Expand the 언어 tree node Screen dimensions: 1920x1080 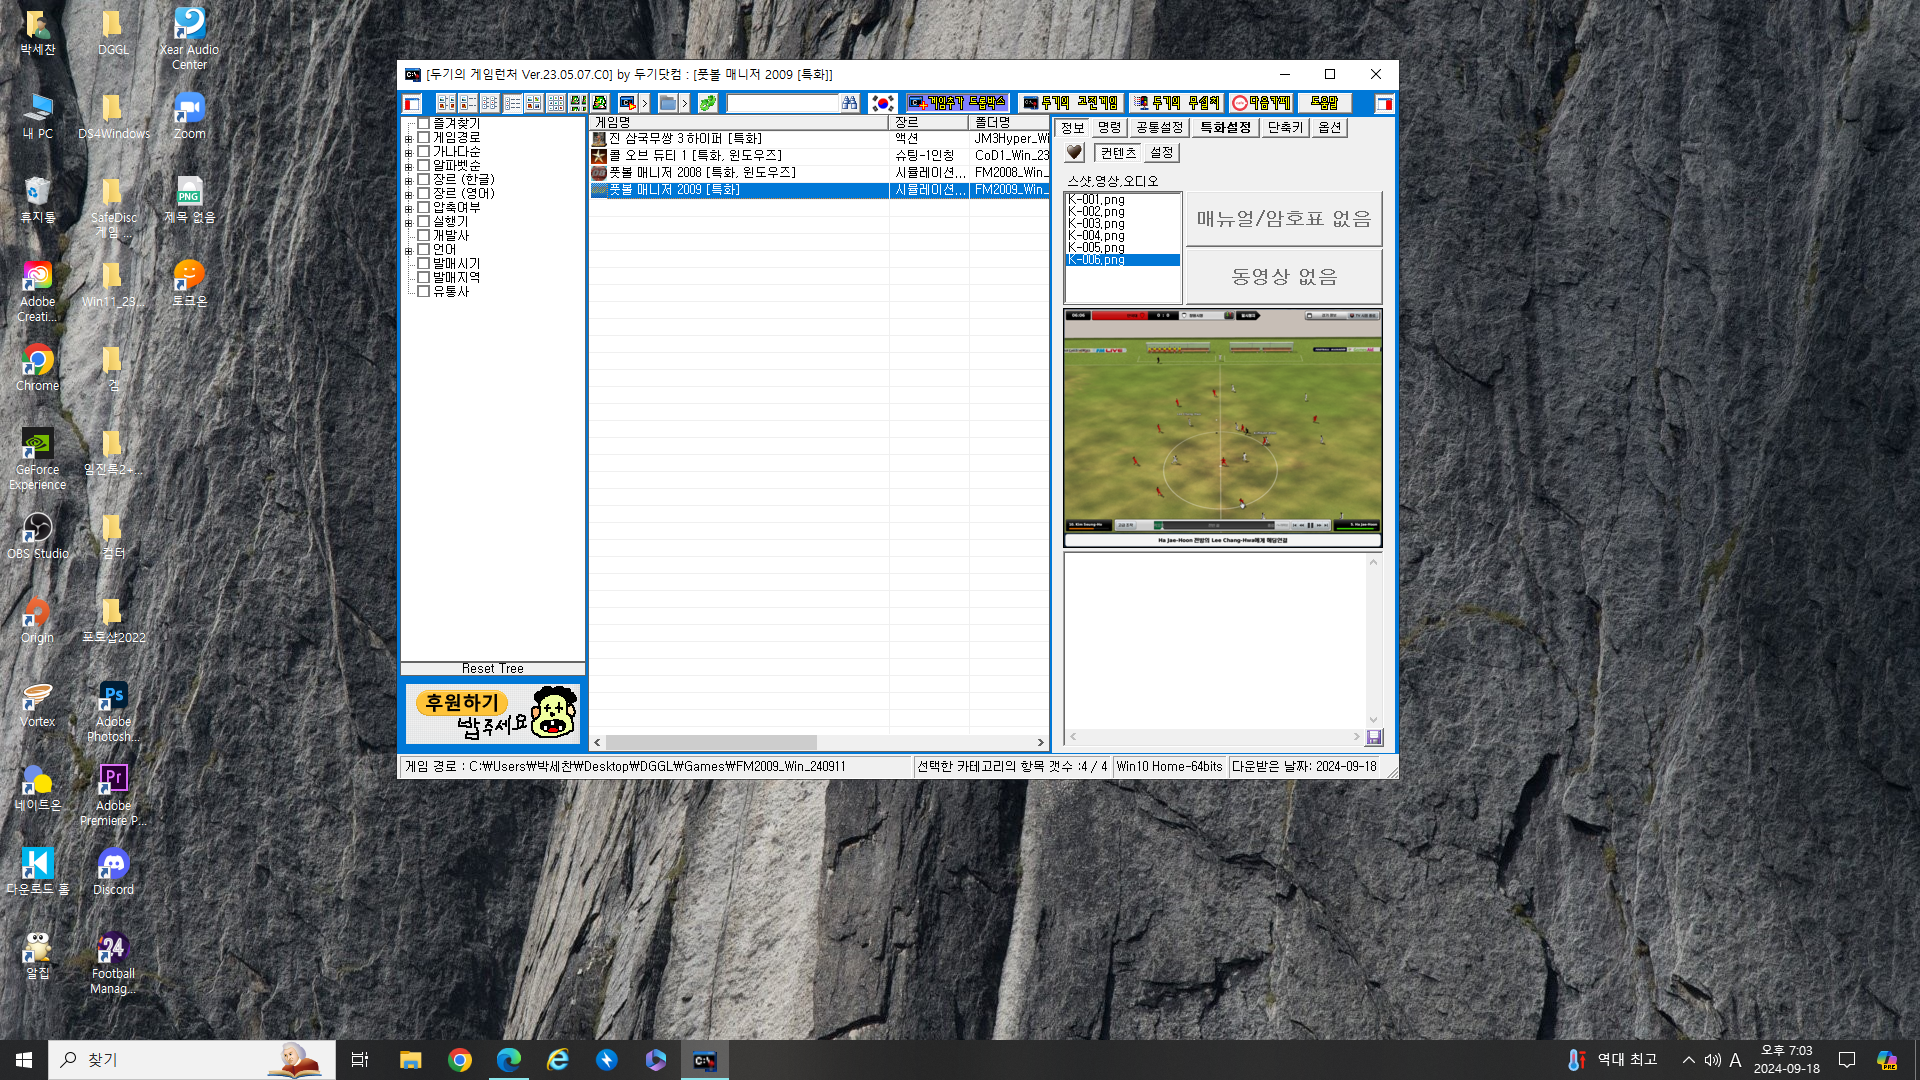408,251
